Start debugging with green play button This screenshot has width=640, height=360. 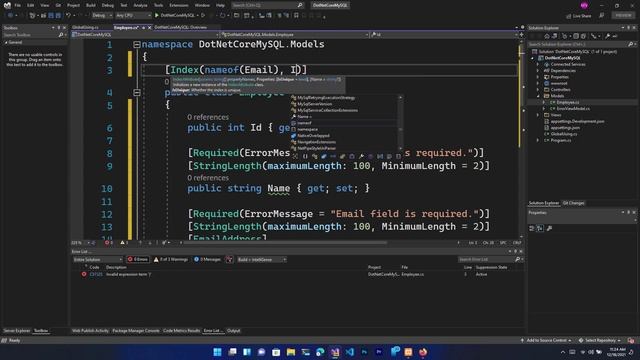(157, 16)
